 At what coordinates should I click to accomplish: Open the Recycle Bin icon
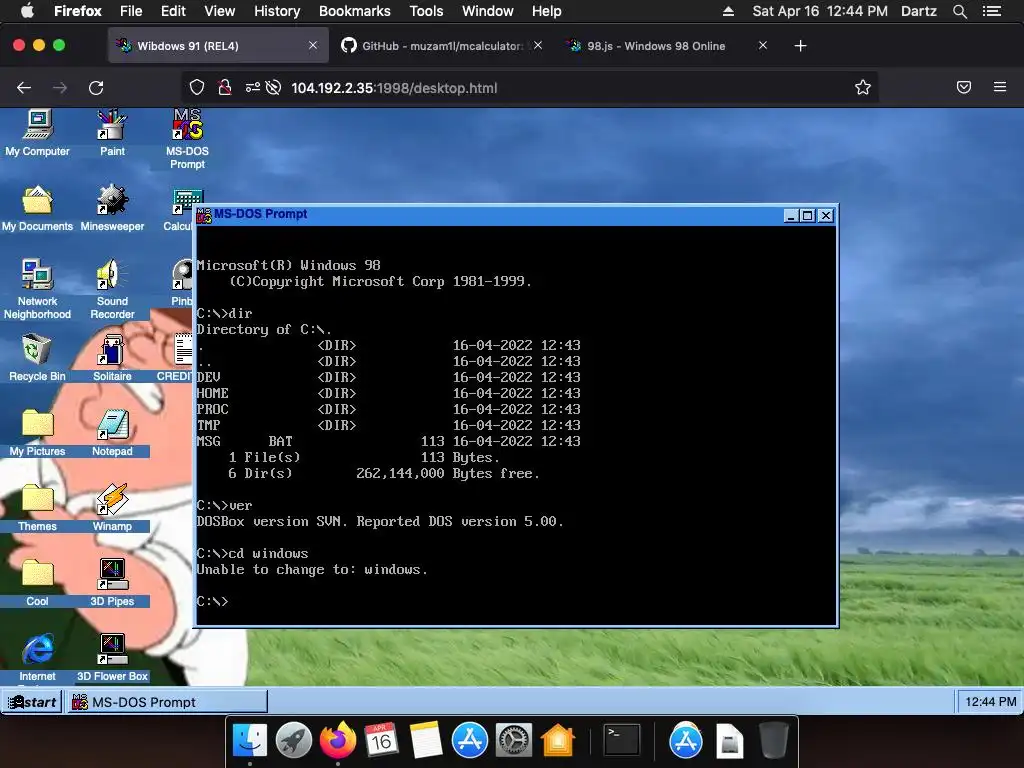coord(37,357)
